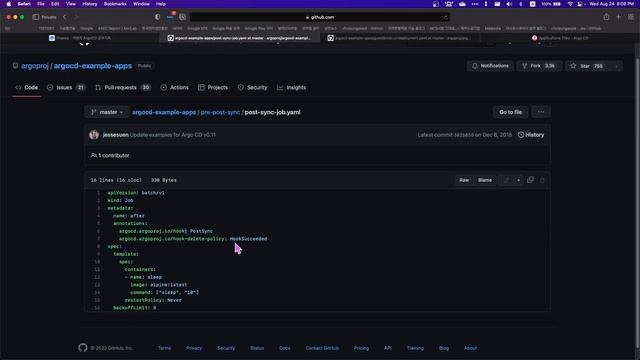Open the Insights tab
The image size is (640, 360).
pos(291,87)
